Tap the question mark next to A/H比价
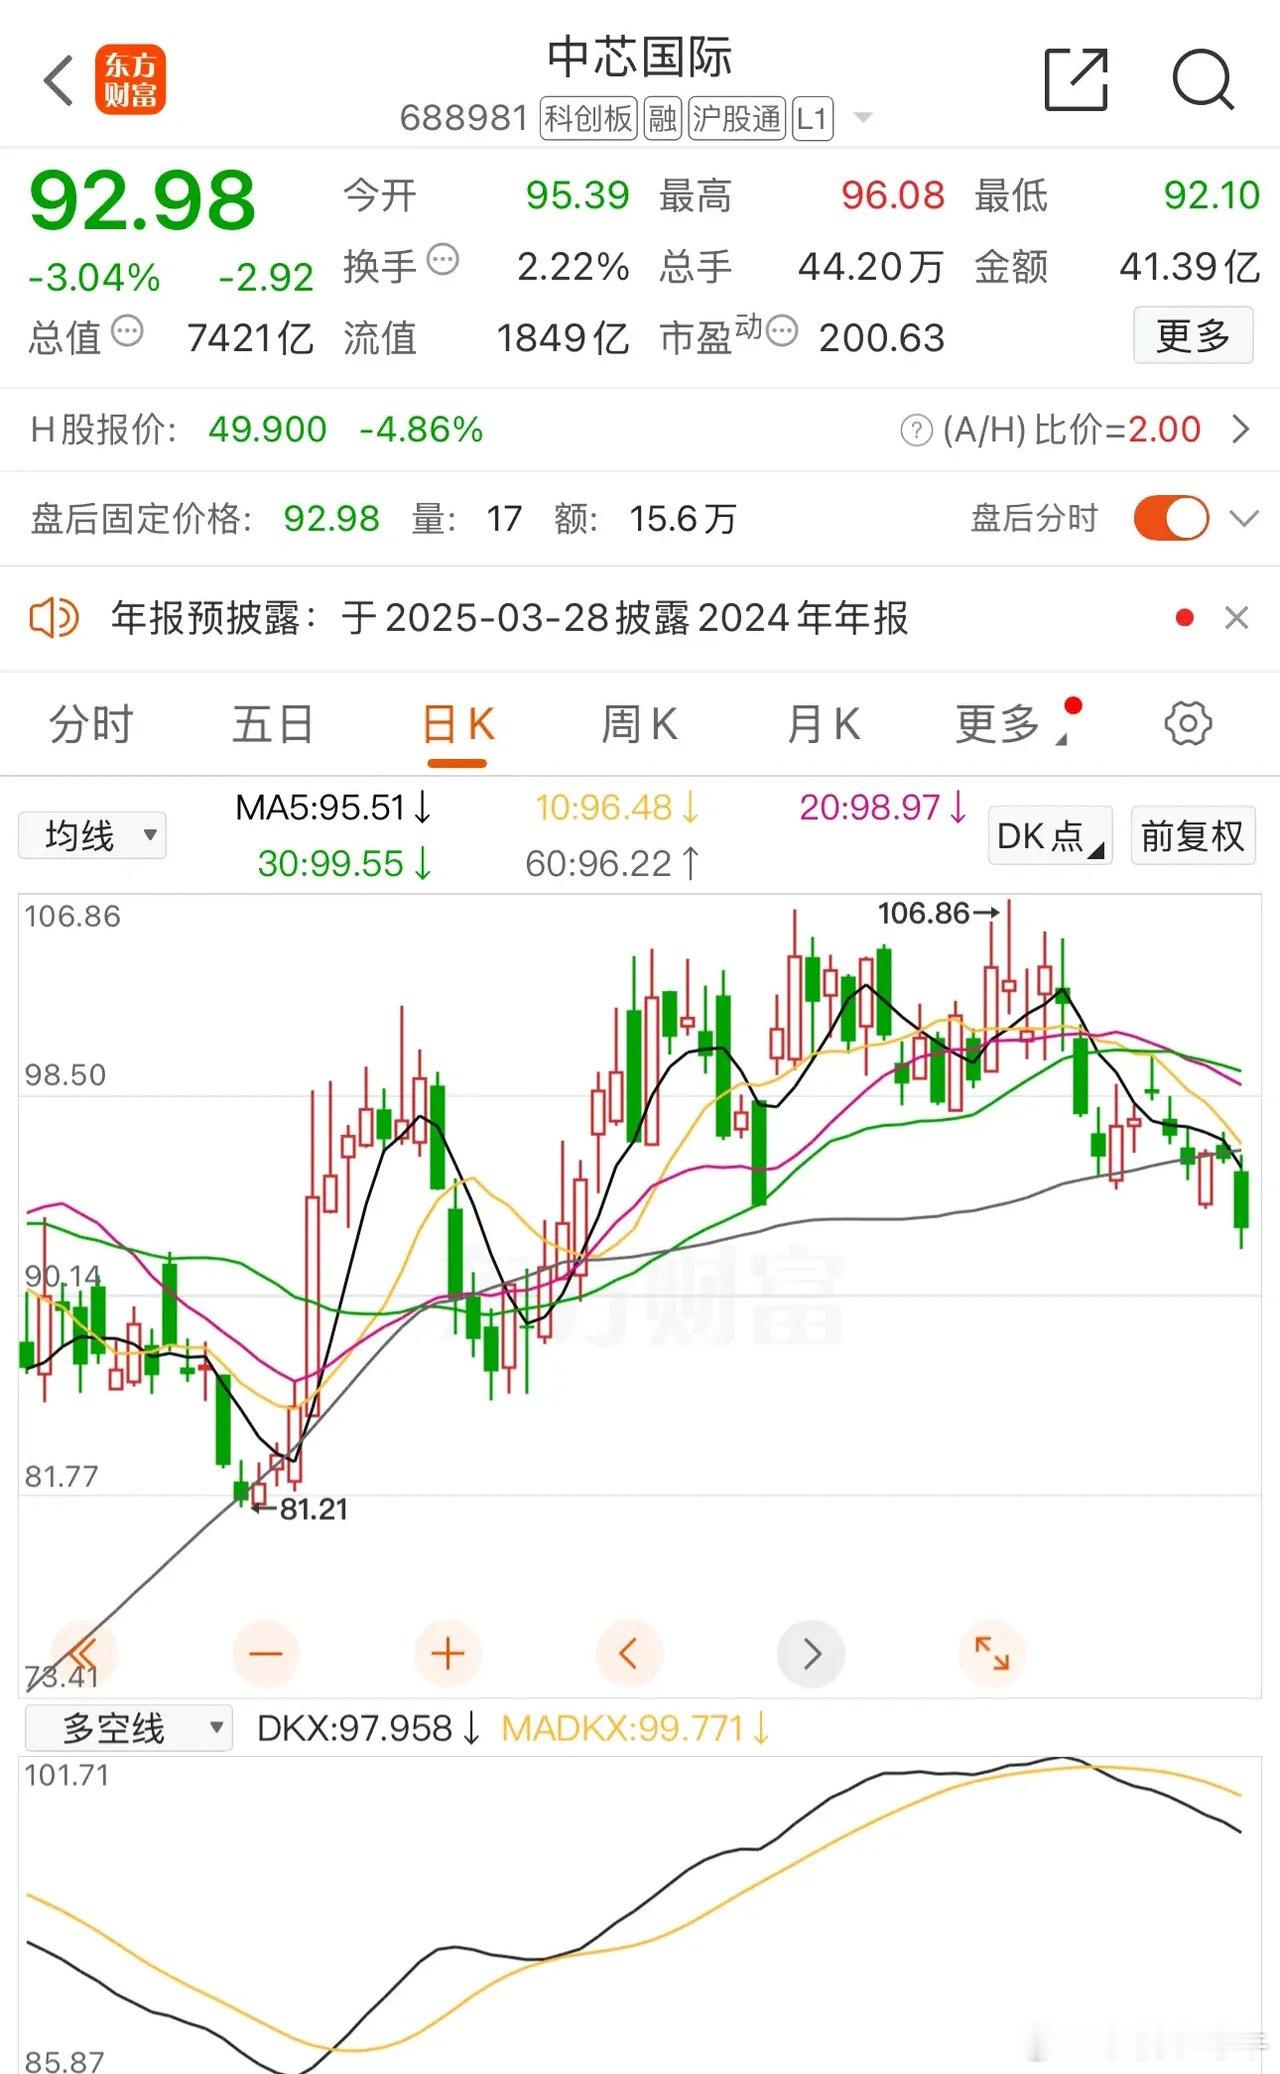Viewport: 1280px width, 2074px height. click(916, 431)
